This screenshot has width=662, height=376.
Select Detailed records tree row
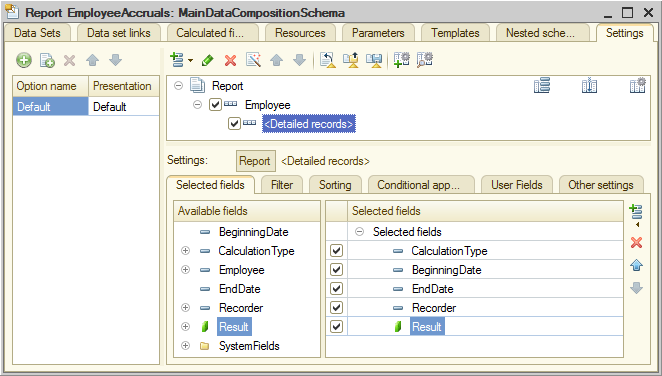tap(309, 124)
